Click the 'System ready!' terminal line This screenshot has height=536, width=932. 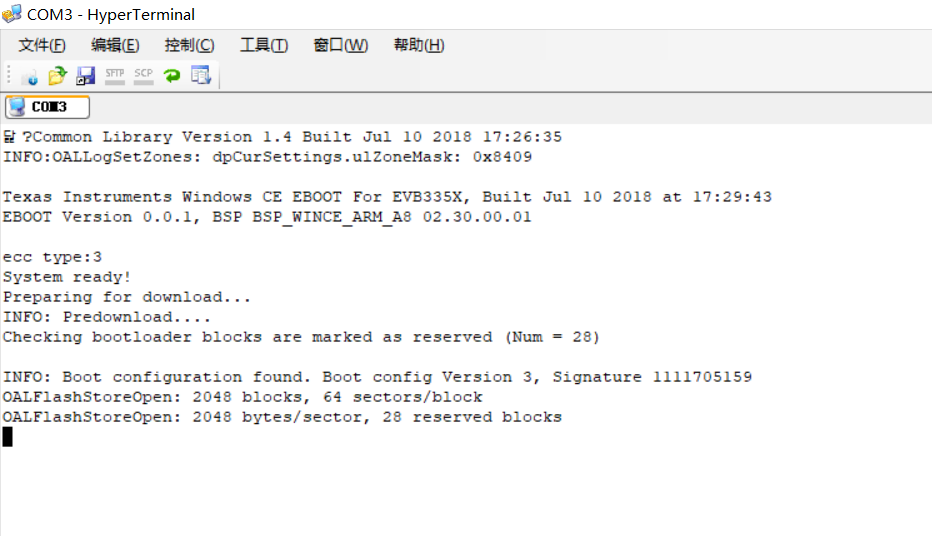coord(67,277)
